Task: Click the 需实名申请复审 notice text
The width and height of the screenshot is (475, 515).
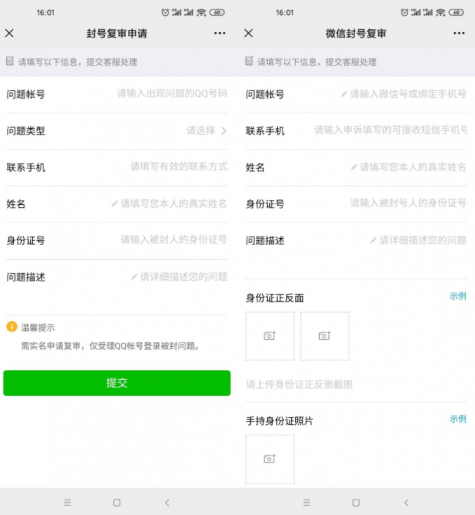Action: pos(111,346)
